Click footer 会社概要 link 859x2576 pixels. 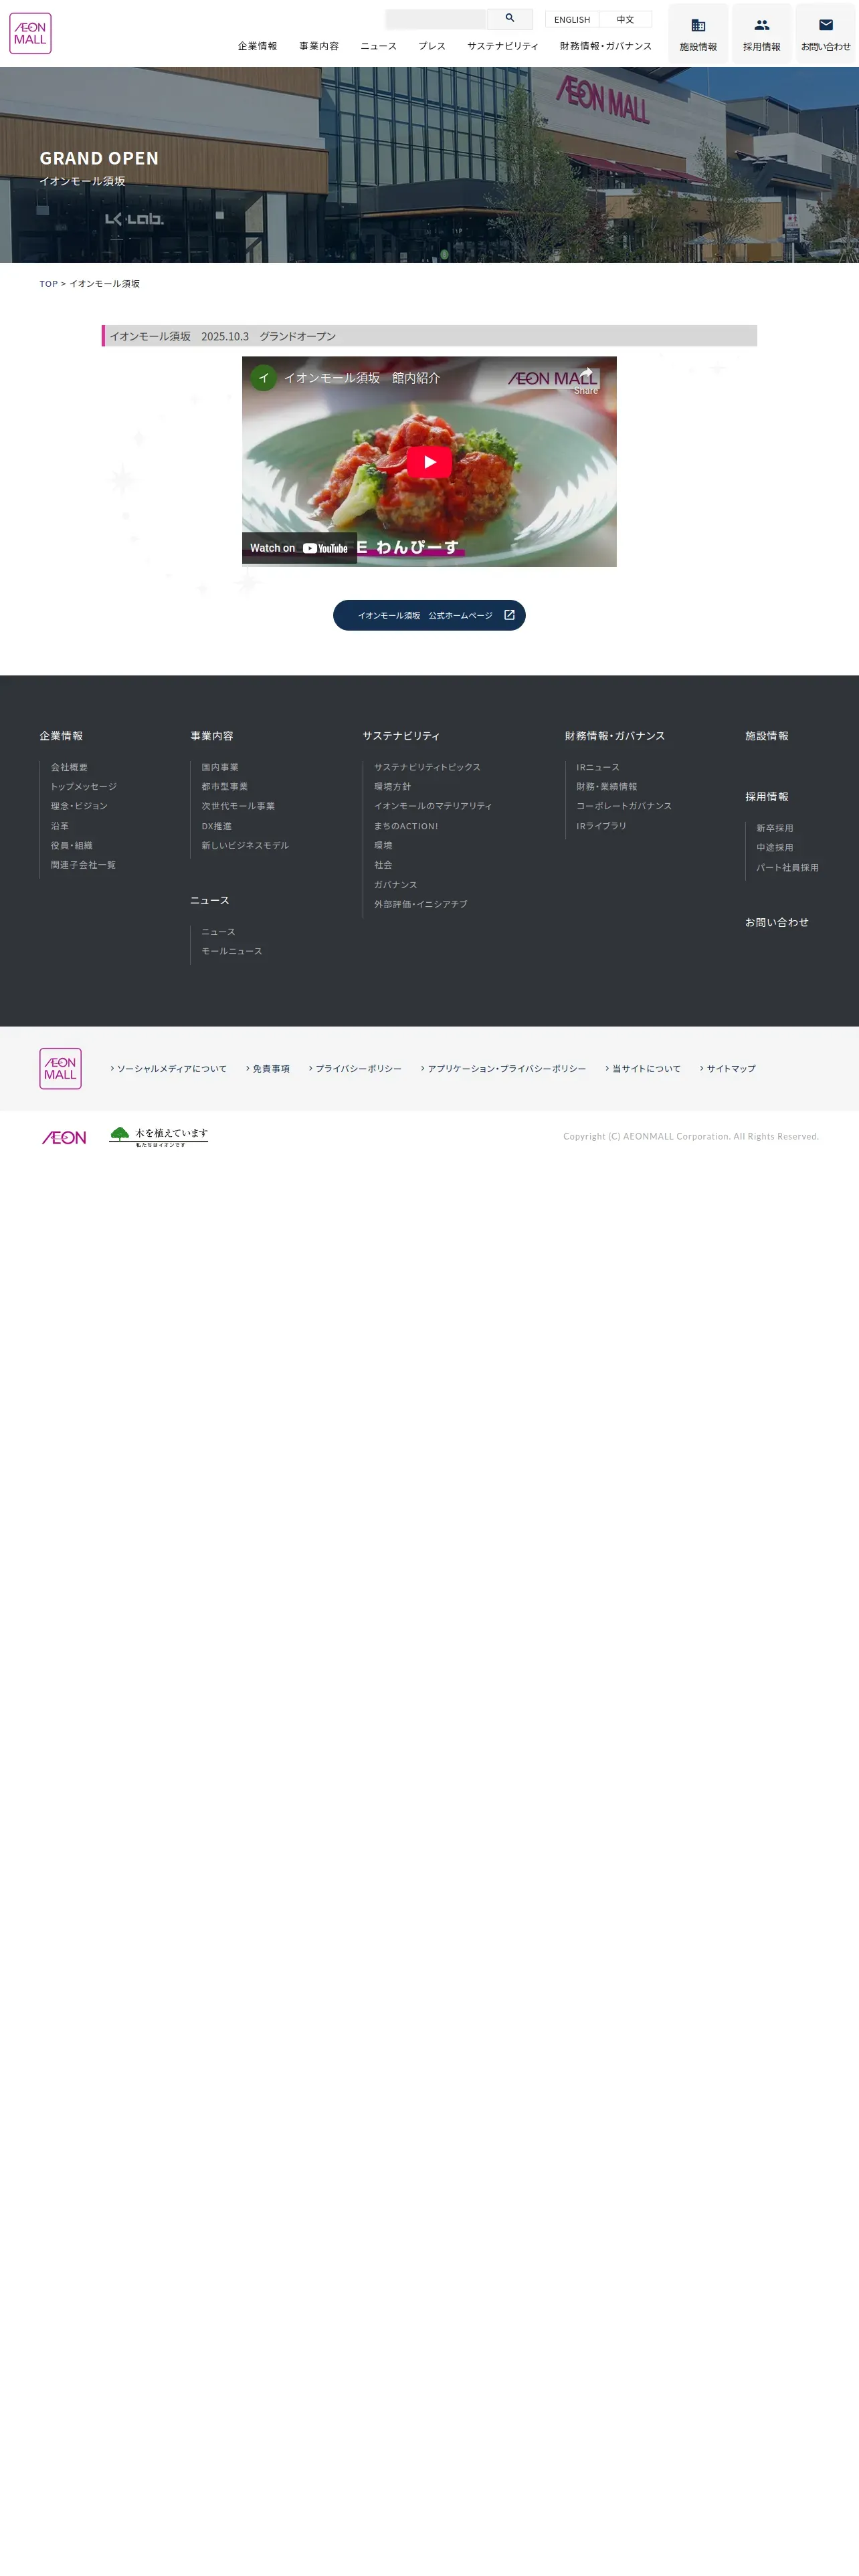coord(69,767)
